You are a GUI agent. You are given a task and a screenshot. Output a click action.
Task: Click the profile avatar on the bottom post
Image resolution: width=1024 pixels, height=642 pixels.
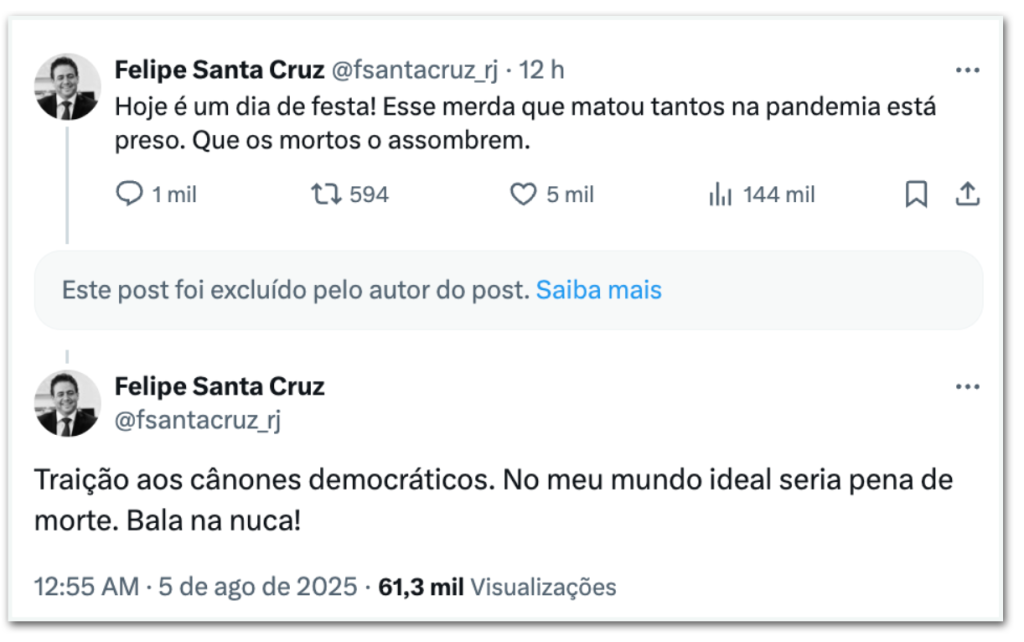pos(68,403)
